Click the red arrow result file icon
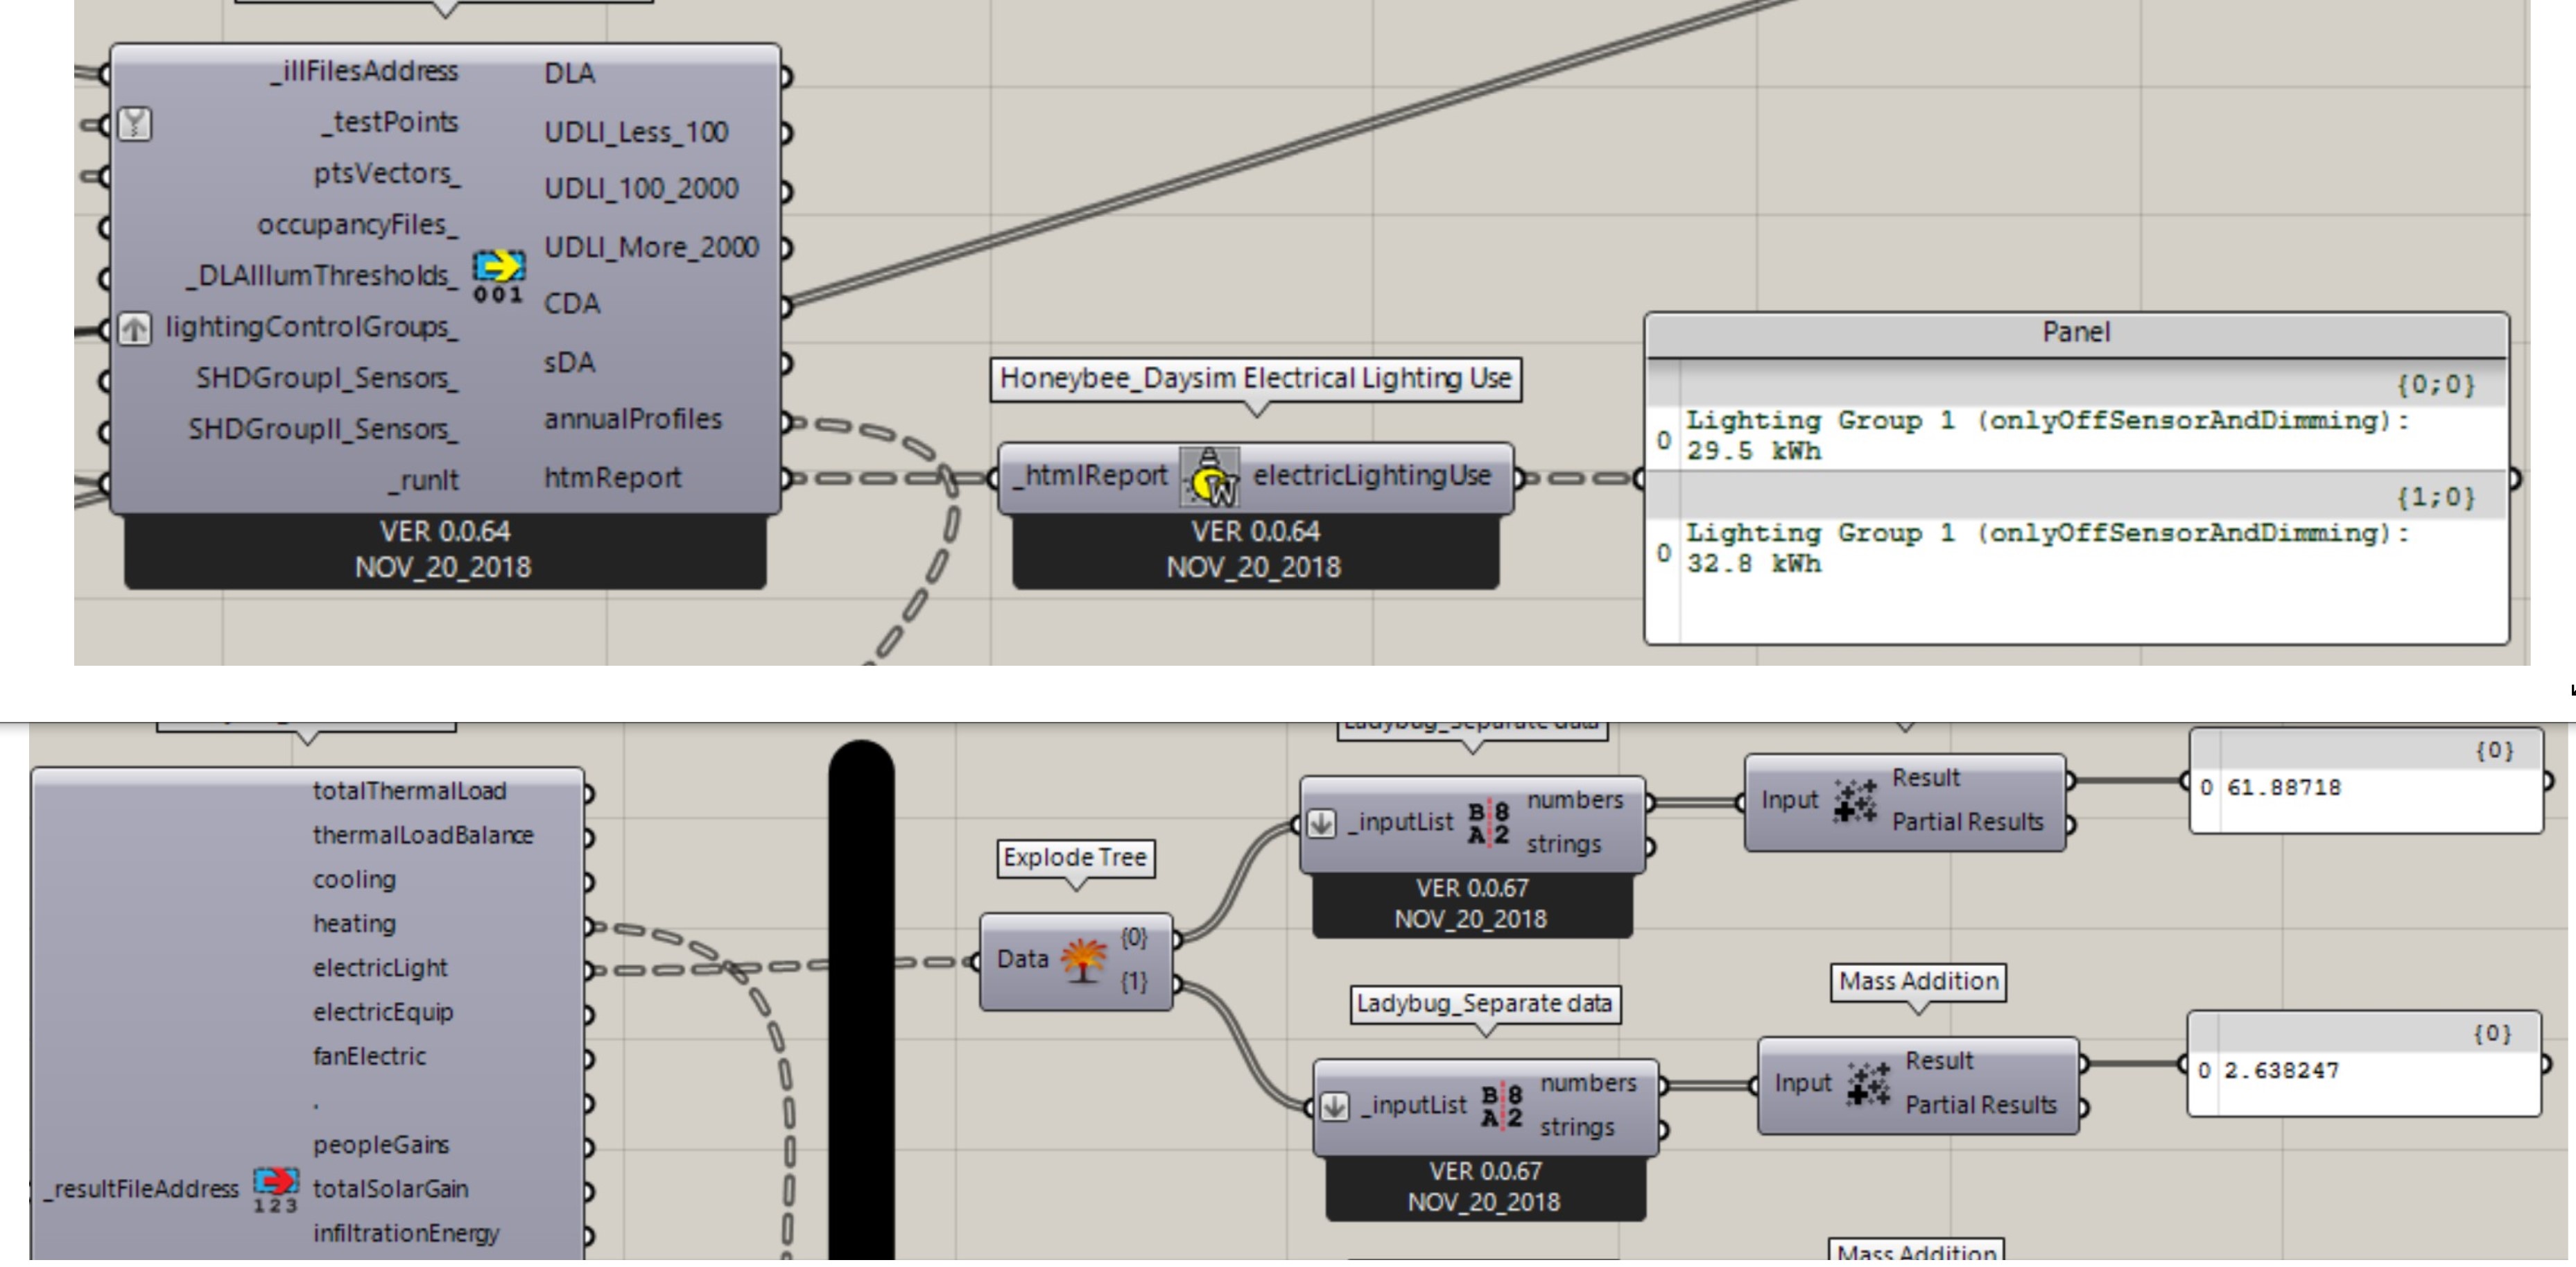Screen dimensions: 2576x1267 (x=275, y=1188)
